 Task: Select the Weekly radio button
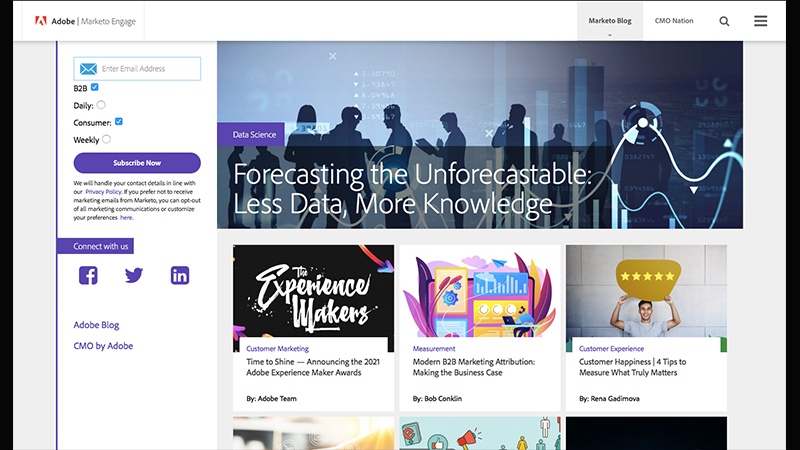pos(106,139)
